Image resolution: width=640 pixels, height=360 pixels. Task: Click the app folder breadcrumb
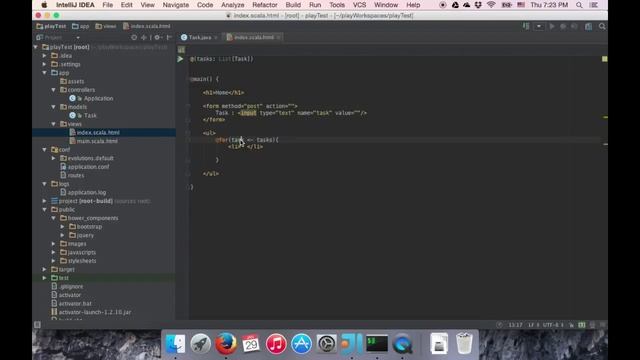pos(80,26)
